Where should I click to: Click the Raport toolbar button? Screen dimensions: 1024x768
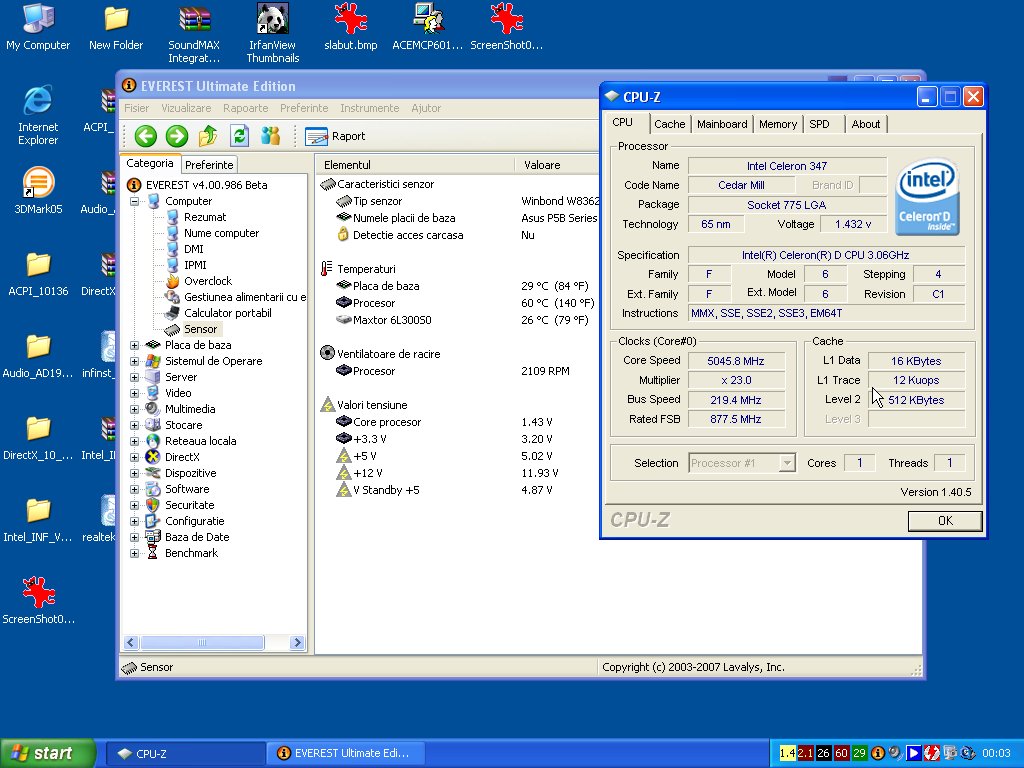[335, 136]
